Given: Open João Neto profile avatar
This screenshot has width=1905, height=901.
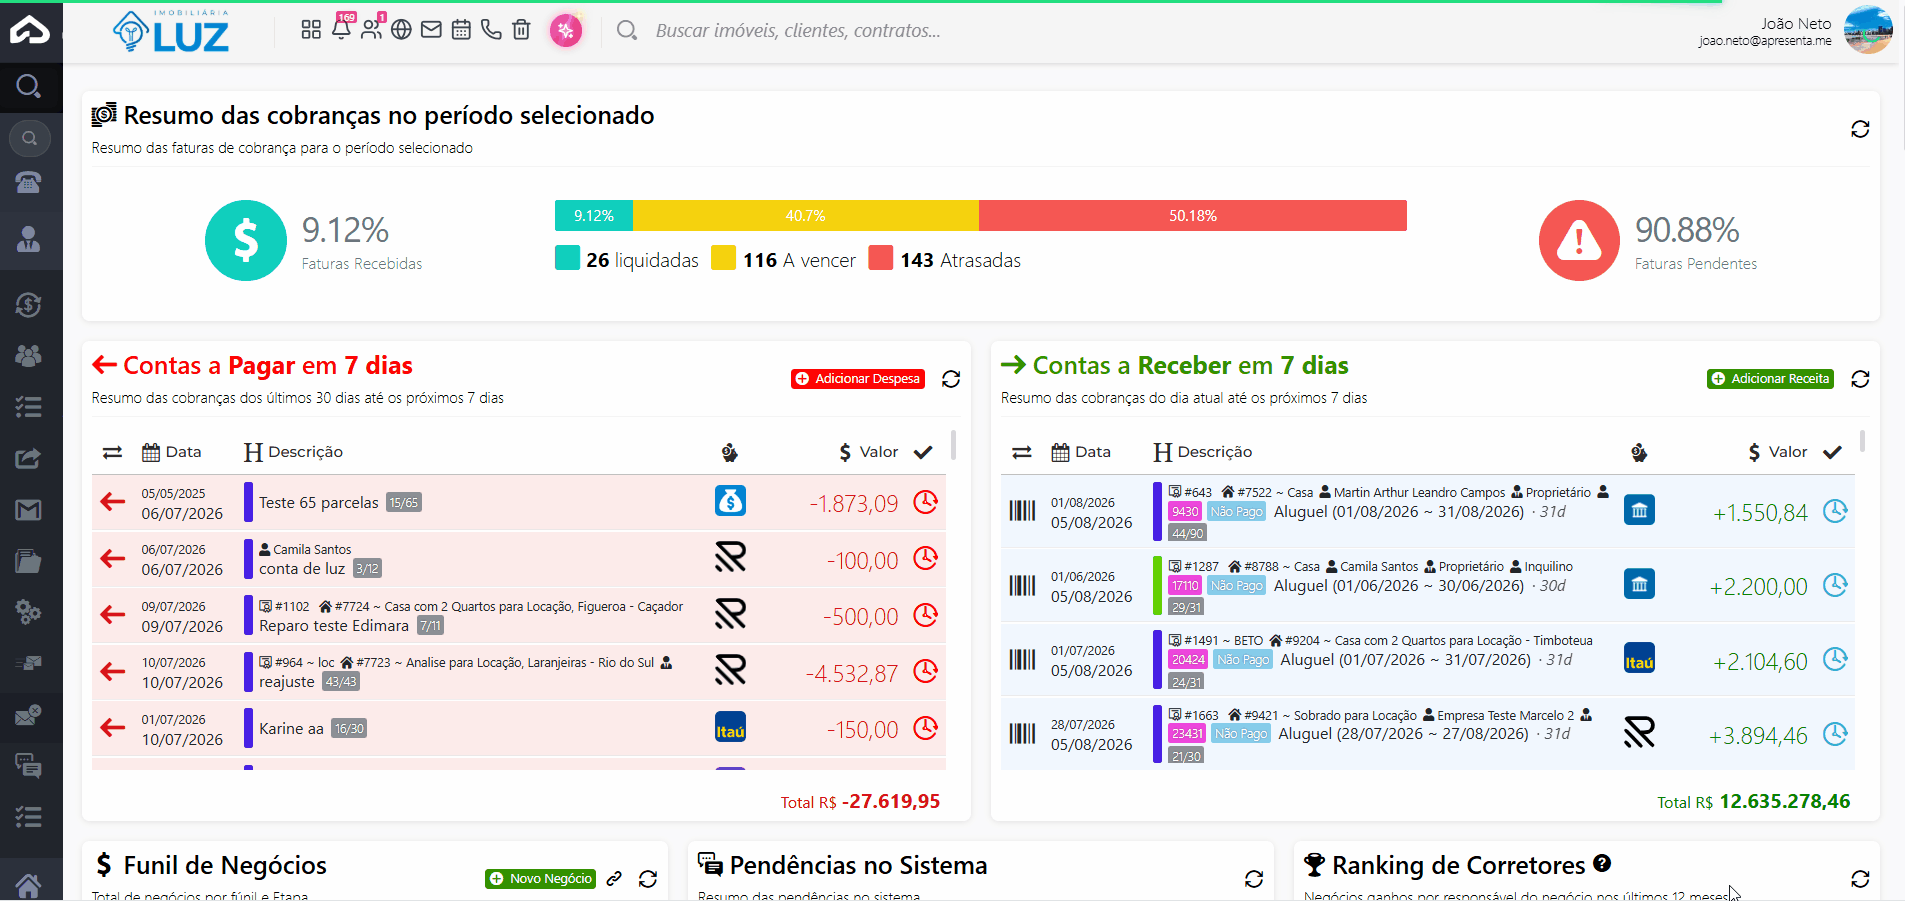Looking at the screenshot, I should (x=1868, y=30).
